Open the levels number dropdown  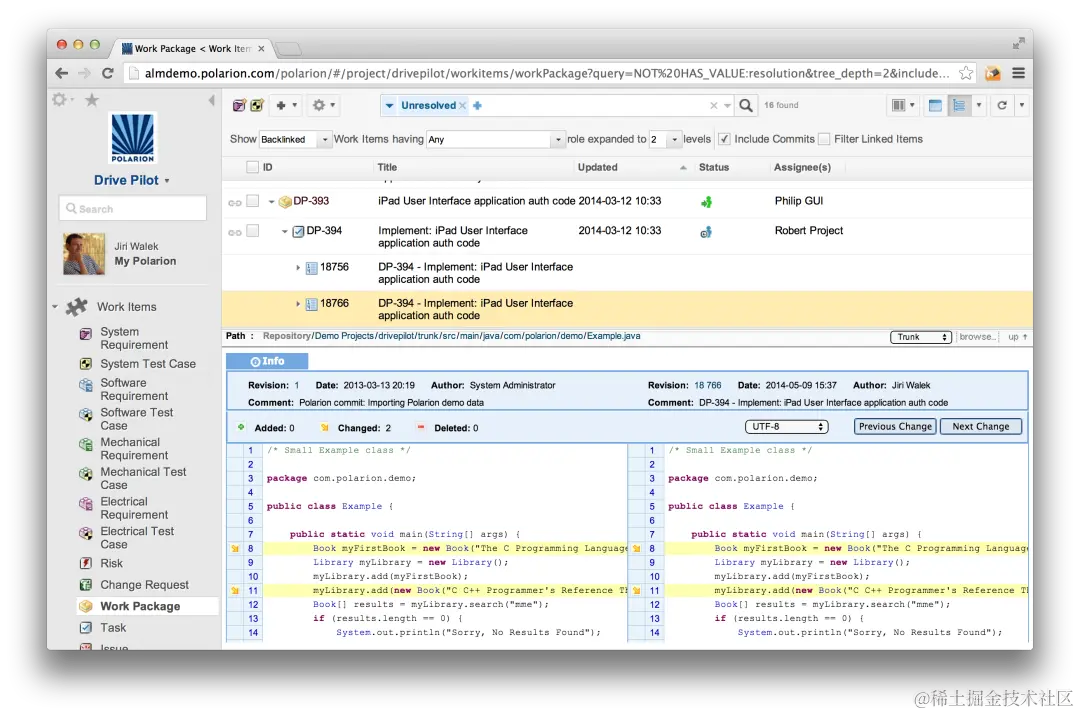coord(665,139)
